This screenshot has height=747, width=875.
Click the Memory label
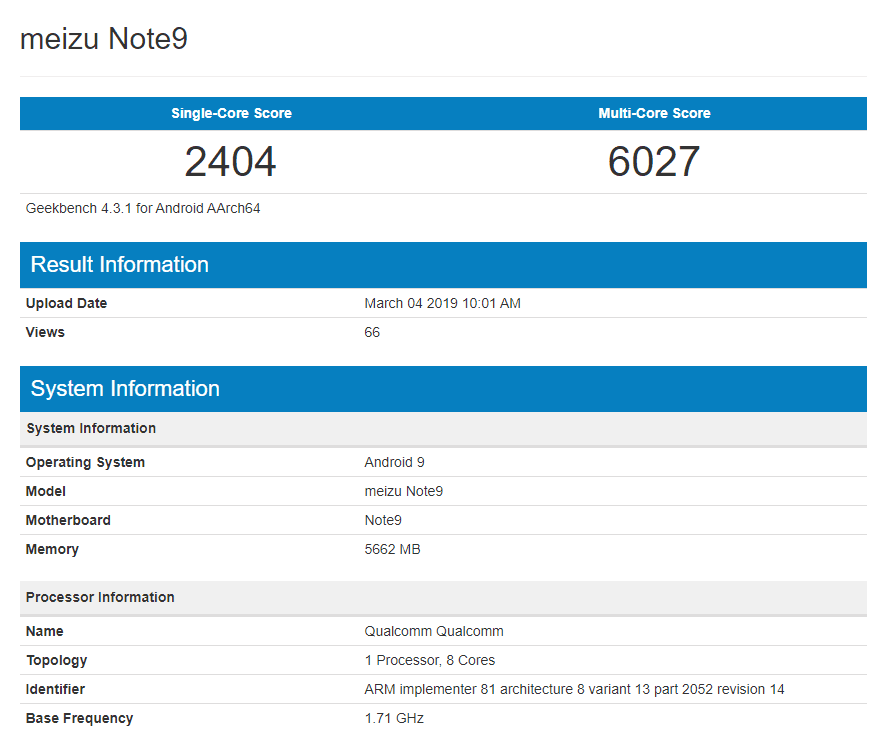point(52,549)
